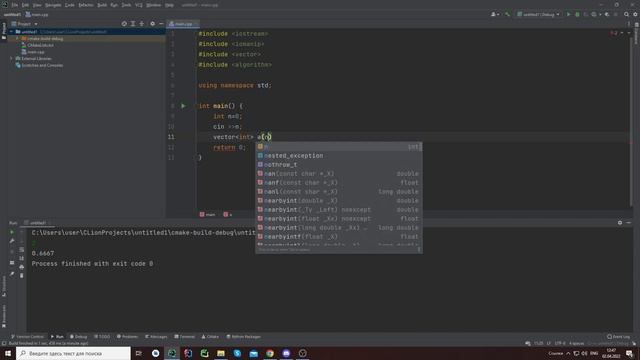Open the notification center icon

click(x=630, y=353)
